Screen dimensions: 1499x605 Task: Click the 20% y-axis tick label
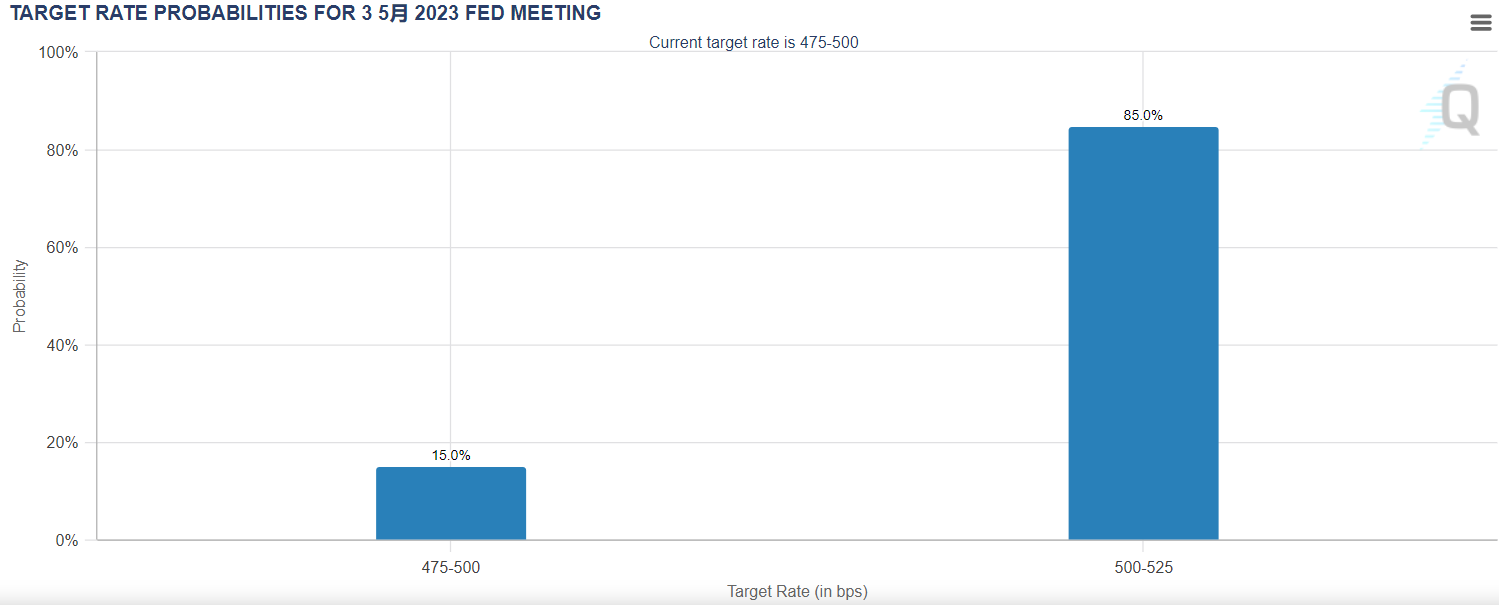[62, 442]
